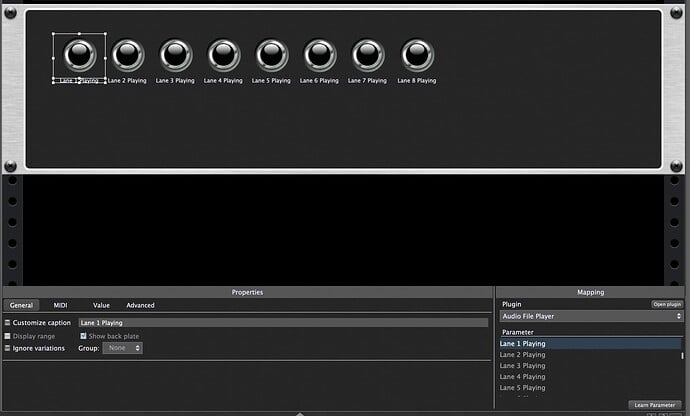Select Lane 3 Playing in the parameter list
This screenshot has height=416, width=690.
tap(523, 366)
